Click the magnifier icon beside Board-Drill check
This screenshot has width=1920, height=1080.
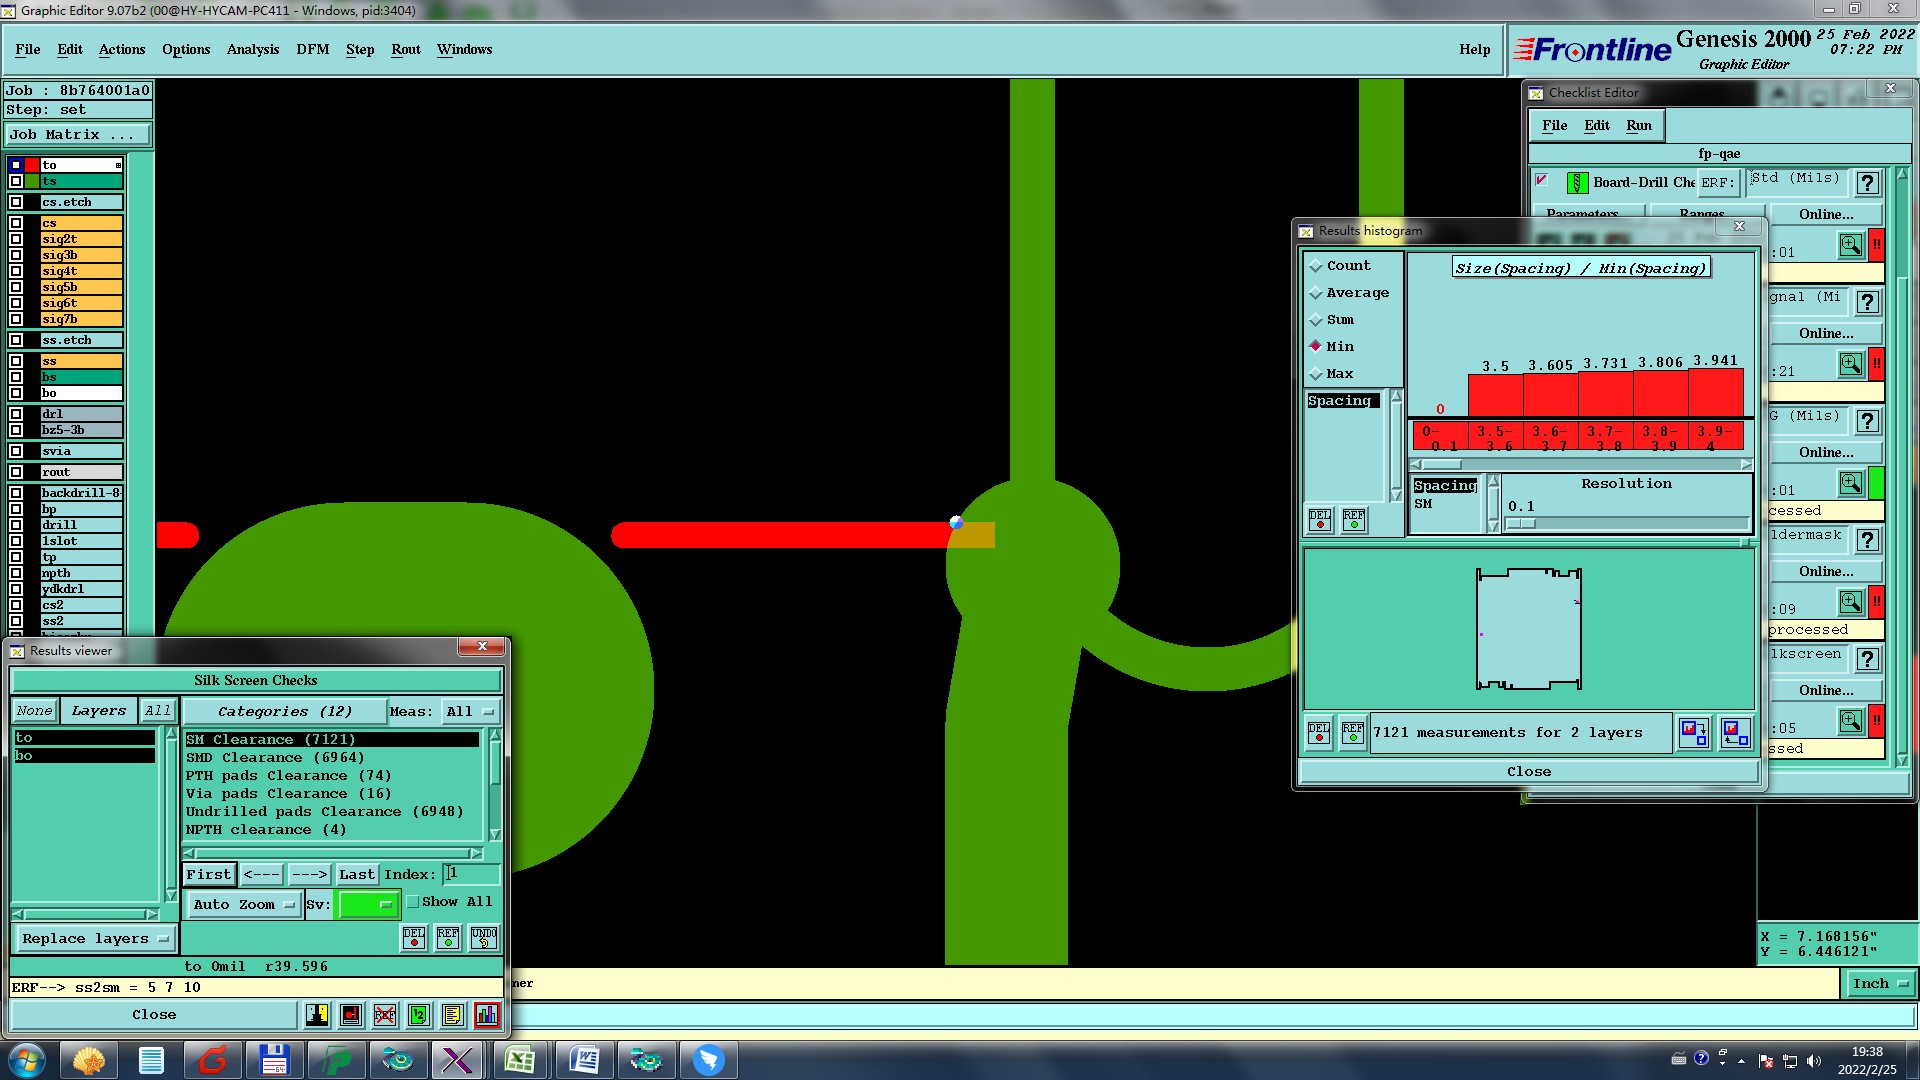[1850, 245]
